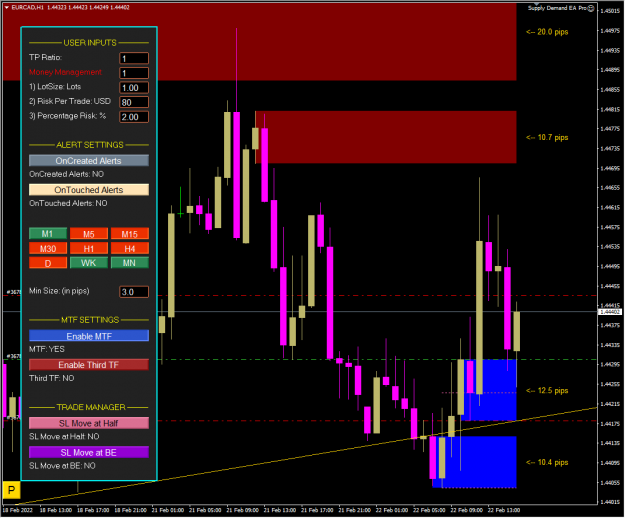The image size is (625, 518).
Task: Click the Risk Per Trade: USD field
Action: [134, 102]
